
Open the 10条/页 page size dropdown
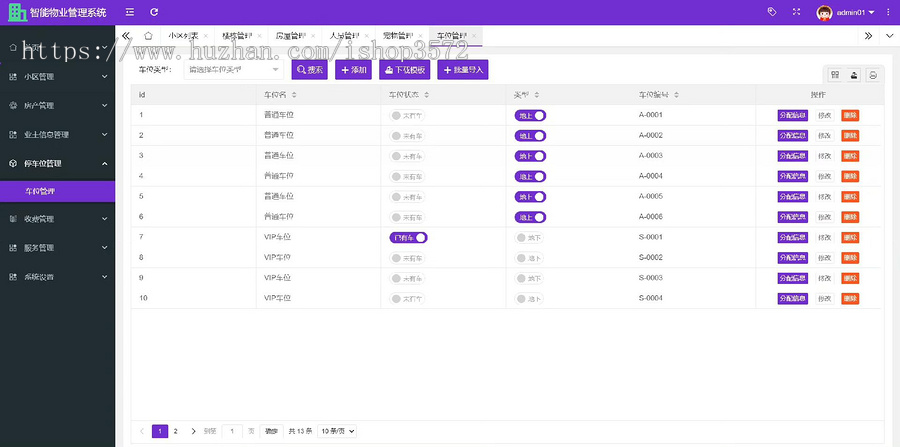coord(337,431)
